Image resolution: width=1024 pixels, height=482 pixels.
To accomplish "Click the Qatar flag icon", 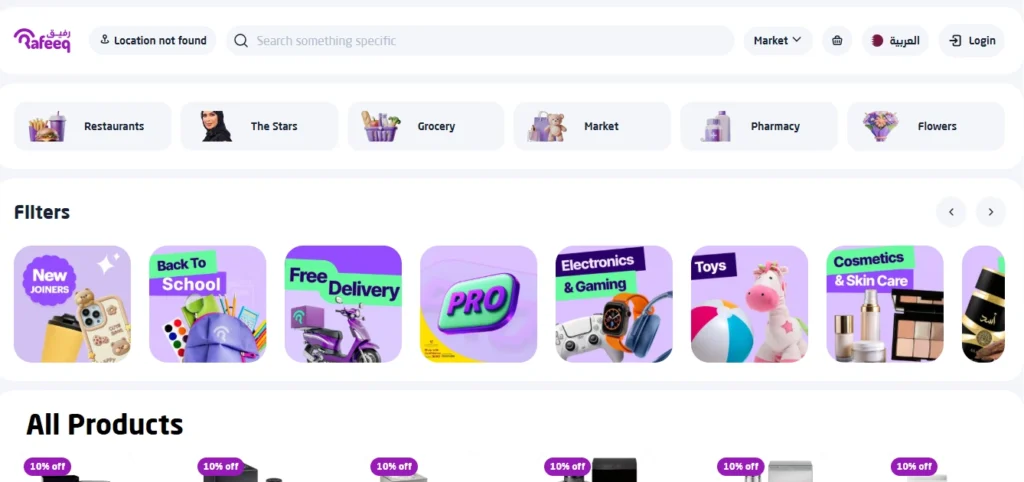I will (x=878, y=40).
